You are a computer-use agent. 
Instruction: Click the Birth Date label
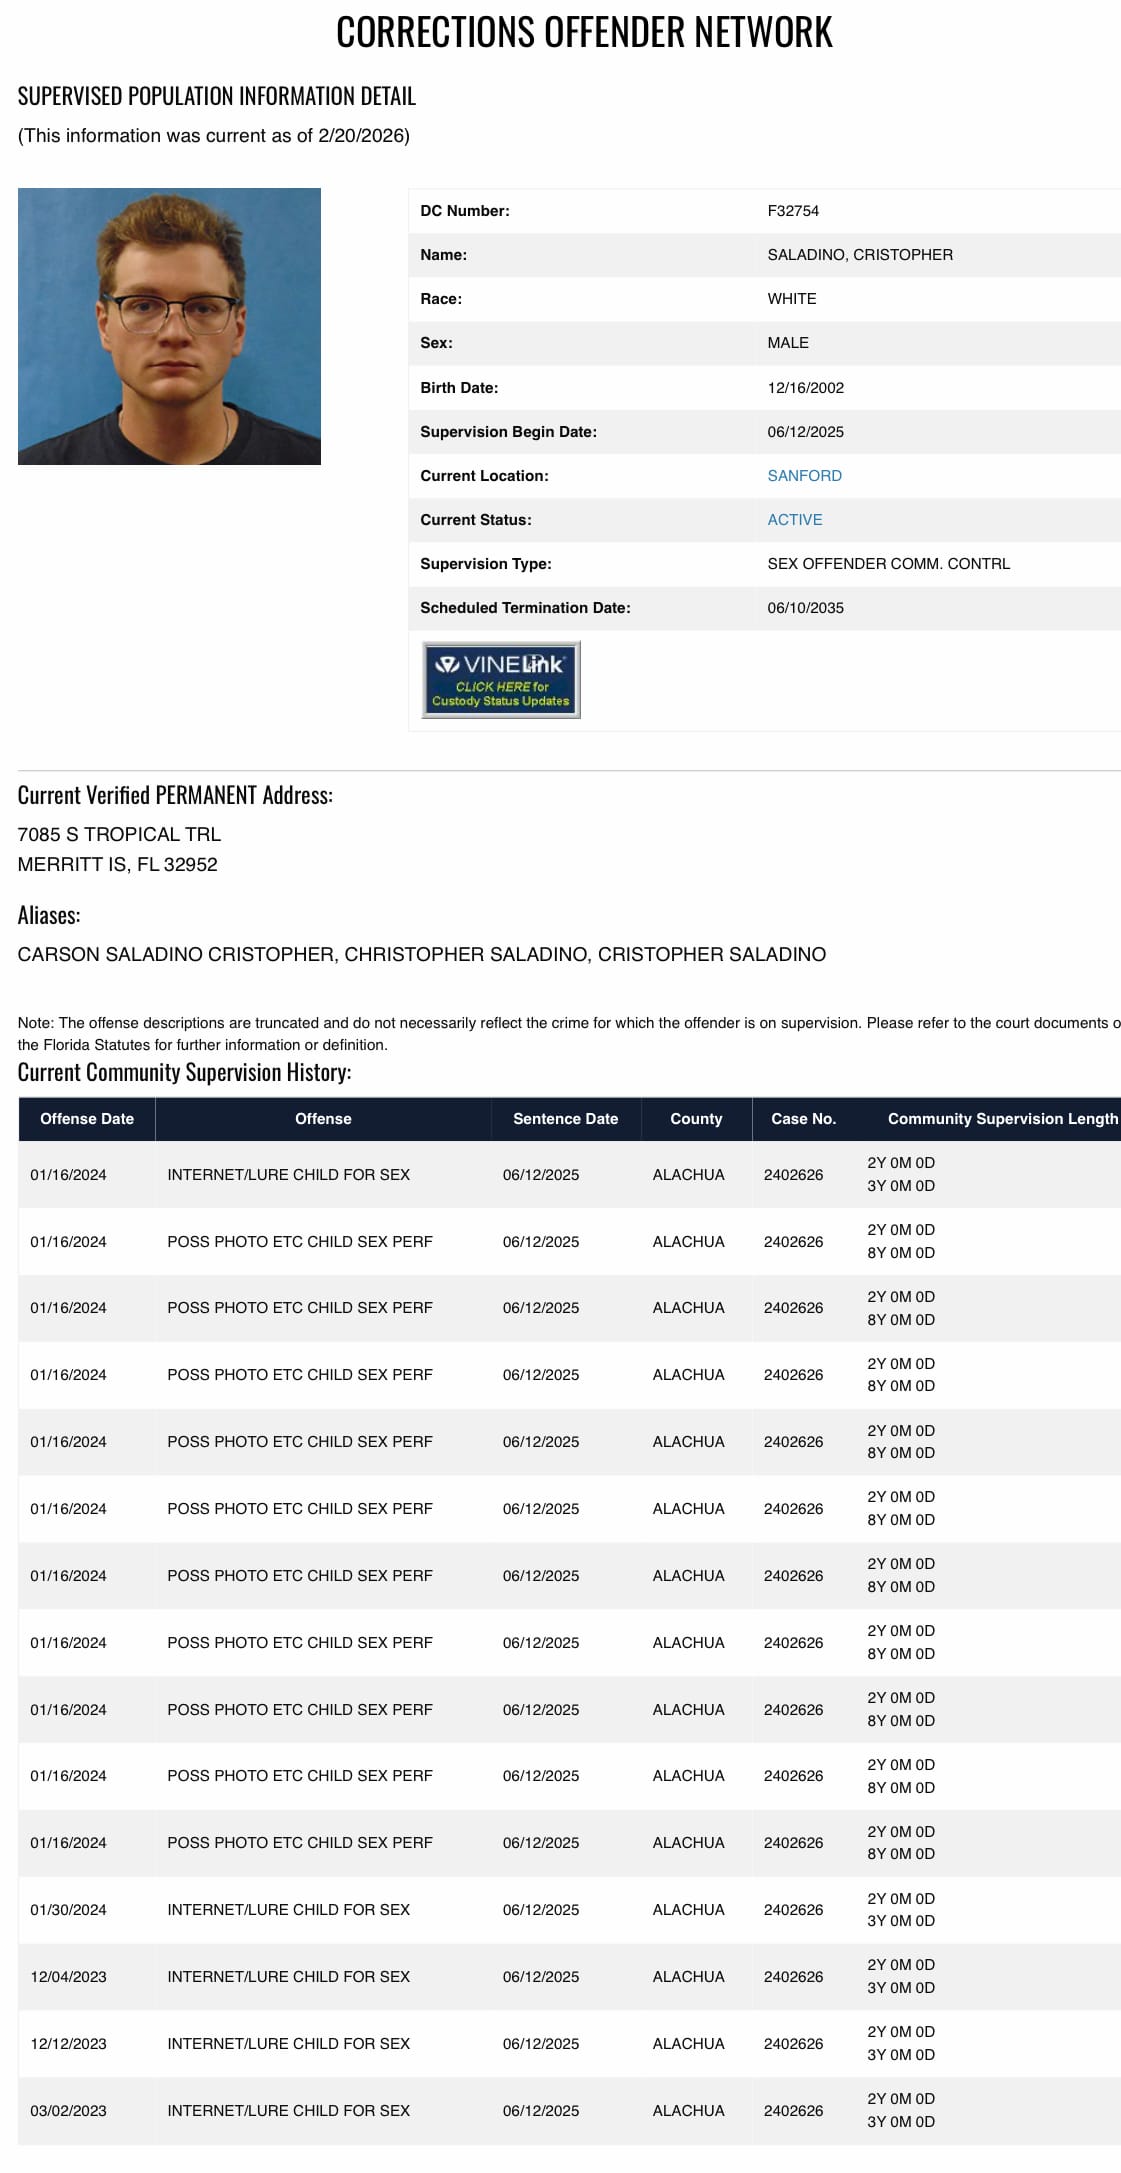pyautogui.click(x=459, y=388)
